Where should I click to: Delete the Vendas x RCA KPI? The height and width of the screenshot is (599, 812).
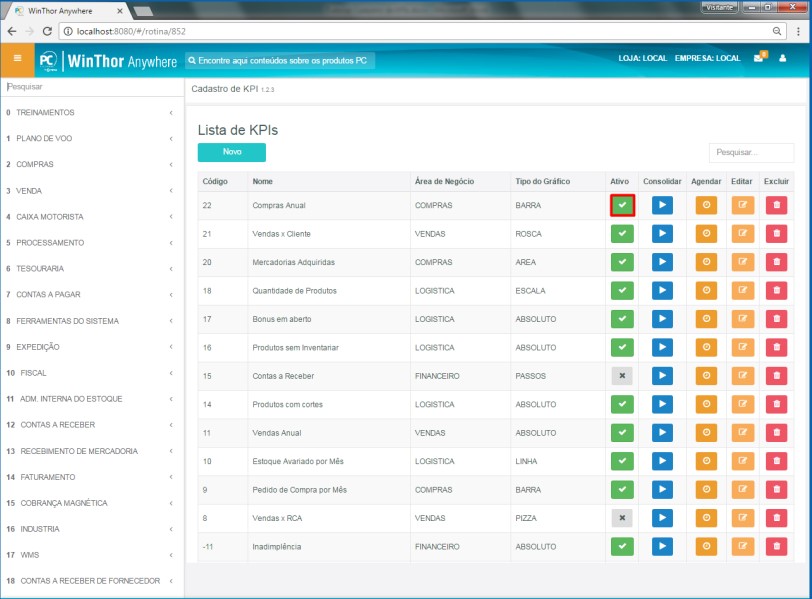coord(776,518)
